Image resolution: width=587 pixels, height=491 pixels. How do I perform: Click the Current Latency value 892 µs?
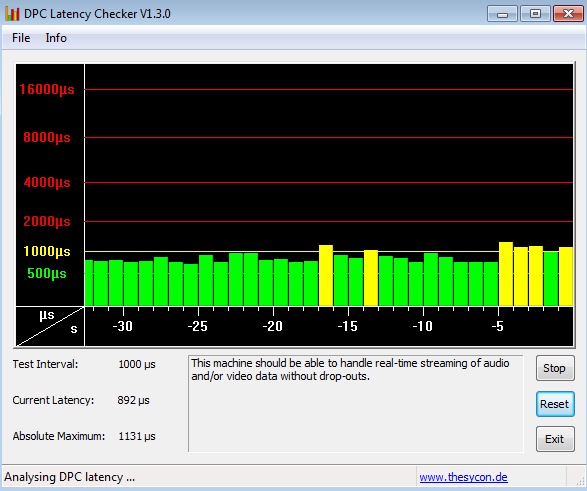tap(133, 400)
